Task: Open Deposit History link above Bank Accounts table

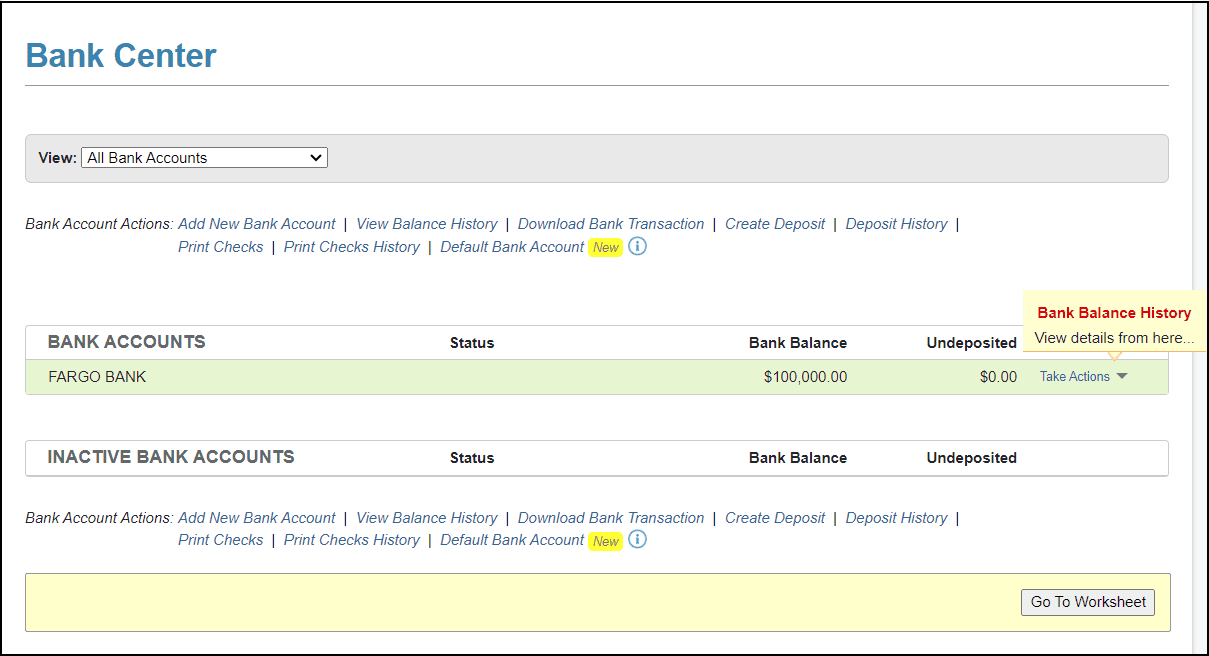Action: (x=896, y=224)
